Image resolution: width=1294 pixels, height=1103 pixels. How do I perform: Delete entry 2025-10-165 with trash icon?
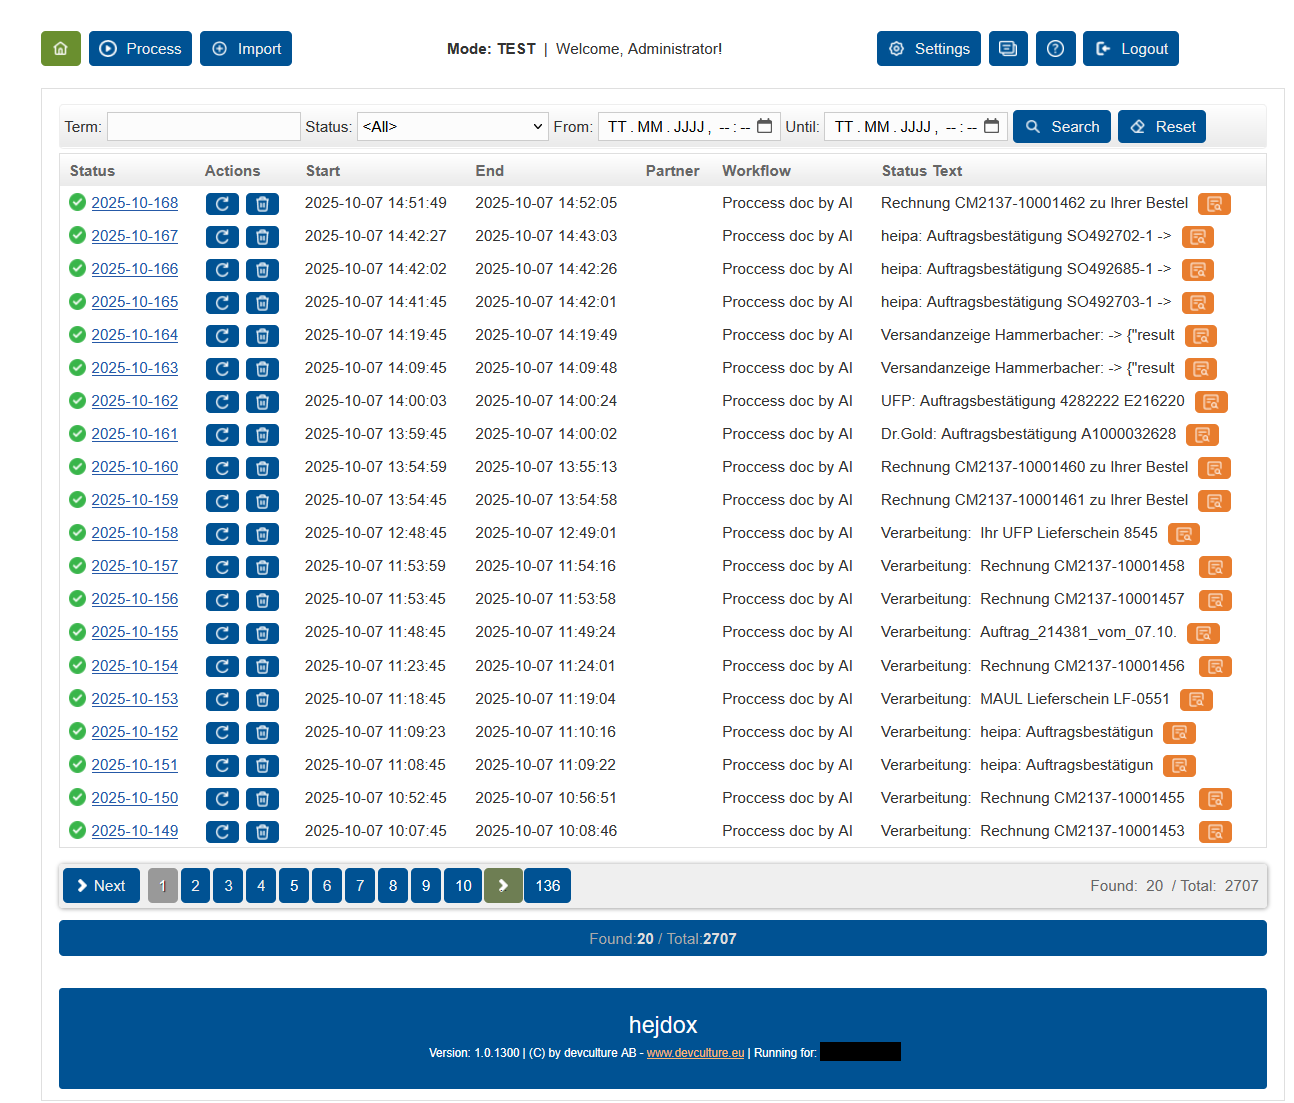[262, 303]
